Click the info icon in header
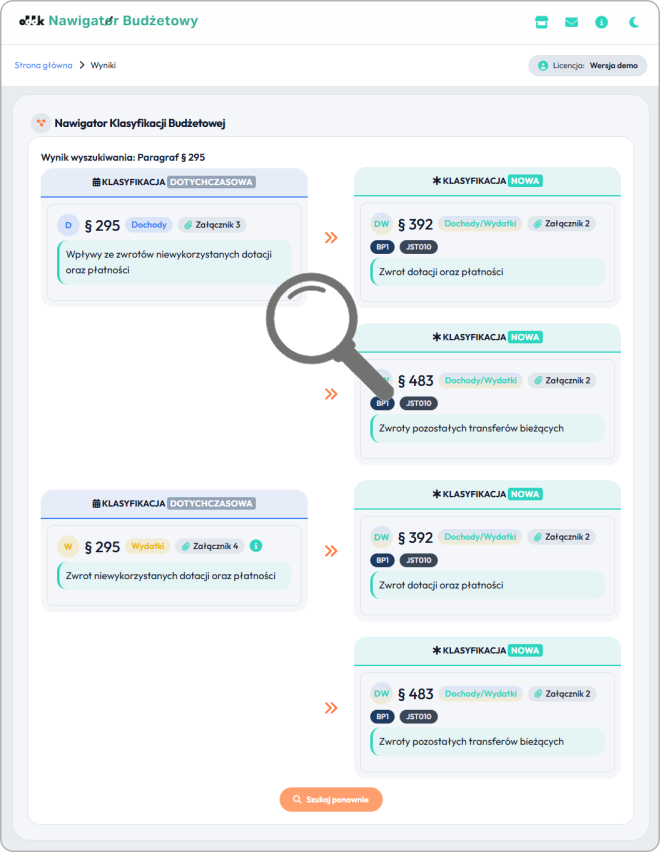The image size is (660, 852). [x=601, y=22]
